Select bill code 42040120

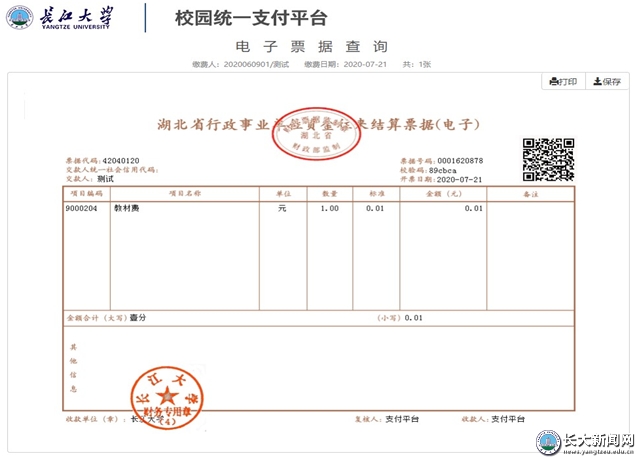(121, 161)
